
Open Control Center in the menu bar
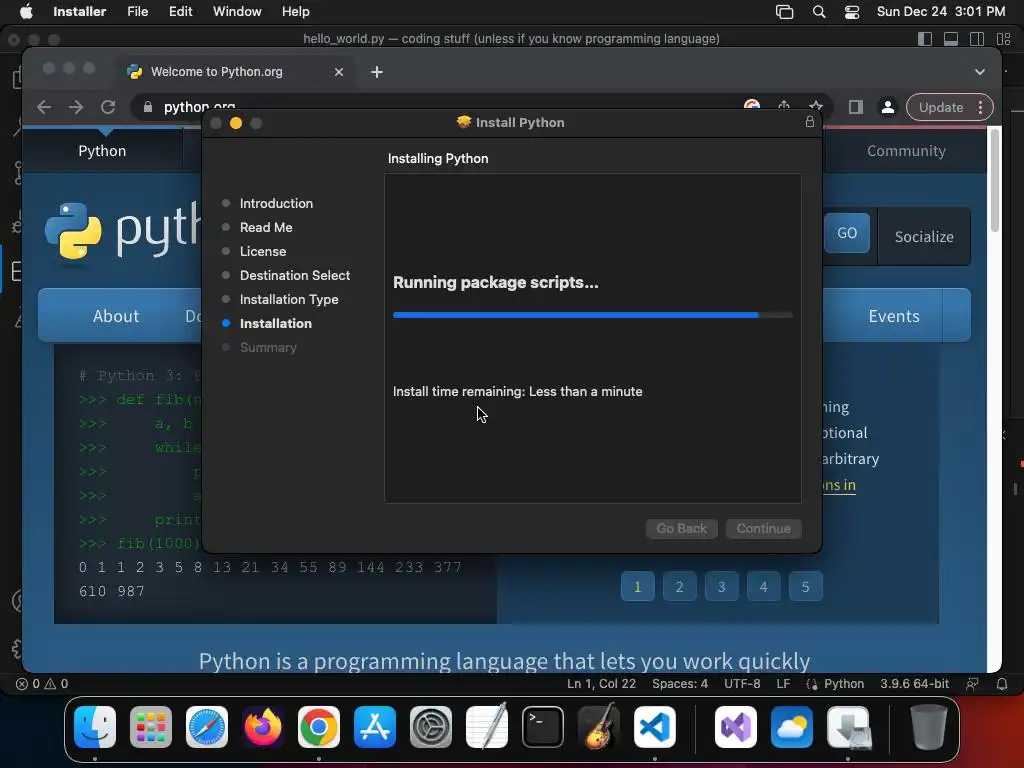(x=852, y=12)
